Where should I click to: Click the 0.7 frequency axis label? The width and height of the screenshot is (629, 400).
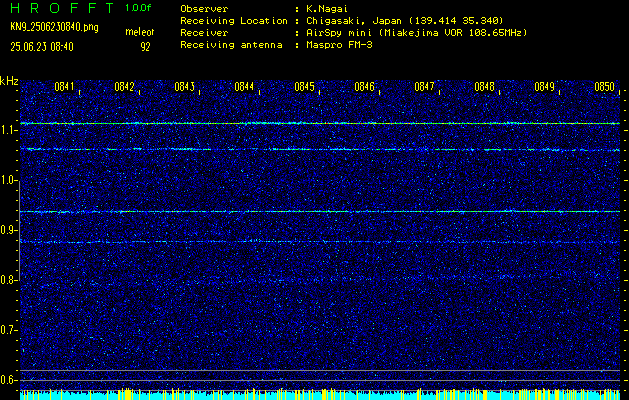tap(7, 330)
